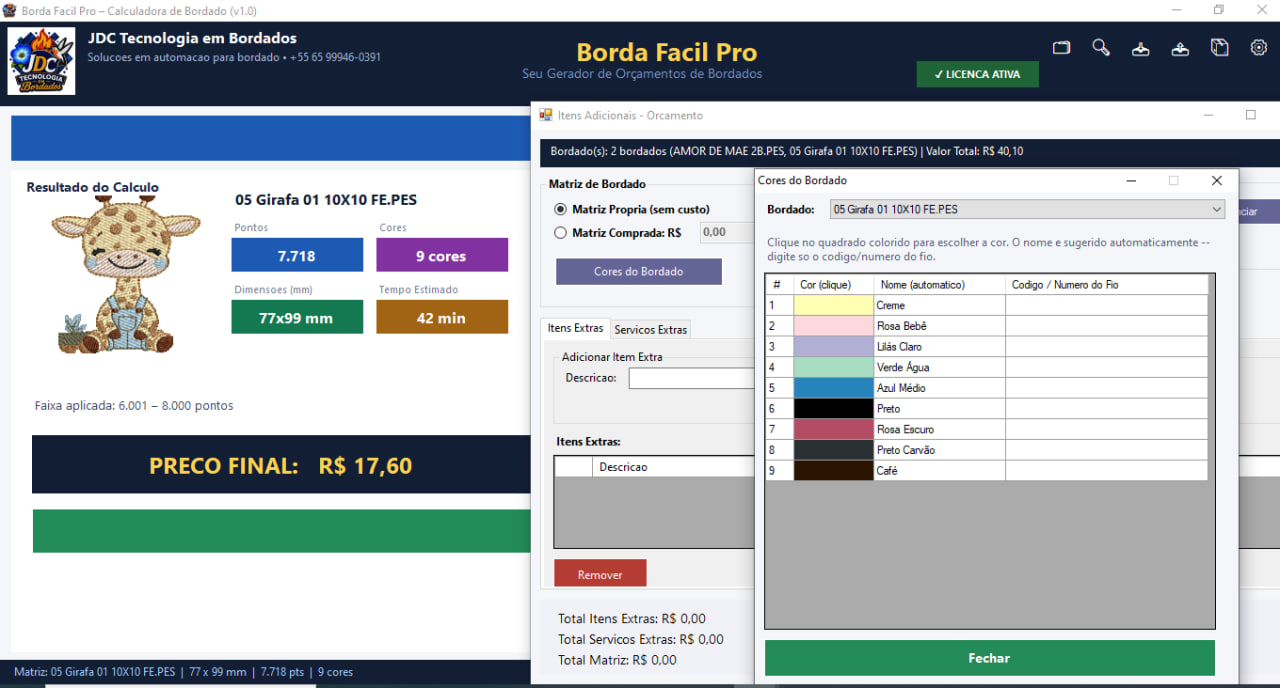Click the import tray download icon
The height and width of the screenshot is (688, 1280).
(1140, 48)
